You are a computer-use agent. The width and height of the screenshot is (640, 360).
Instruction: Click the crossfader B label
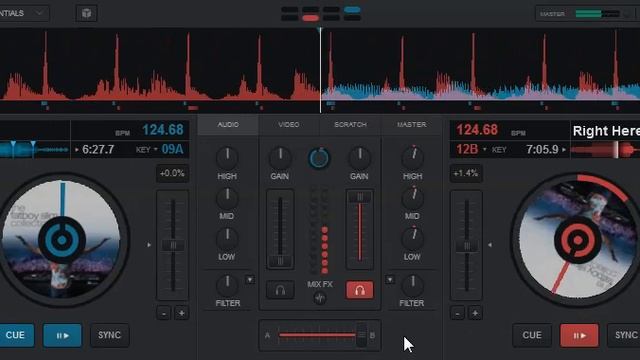[x=372, y=336]
